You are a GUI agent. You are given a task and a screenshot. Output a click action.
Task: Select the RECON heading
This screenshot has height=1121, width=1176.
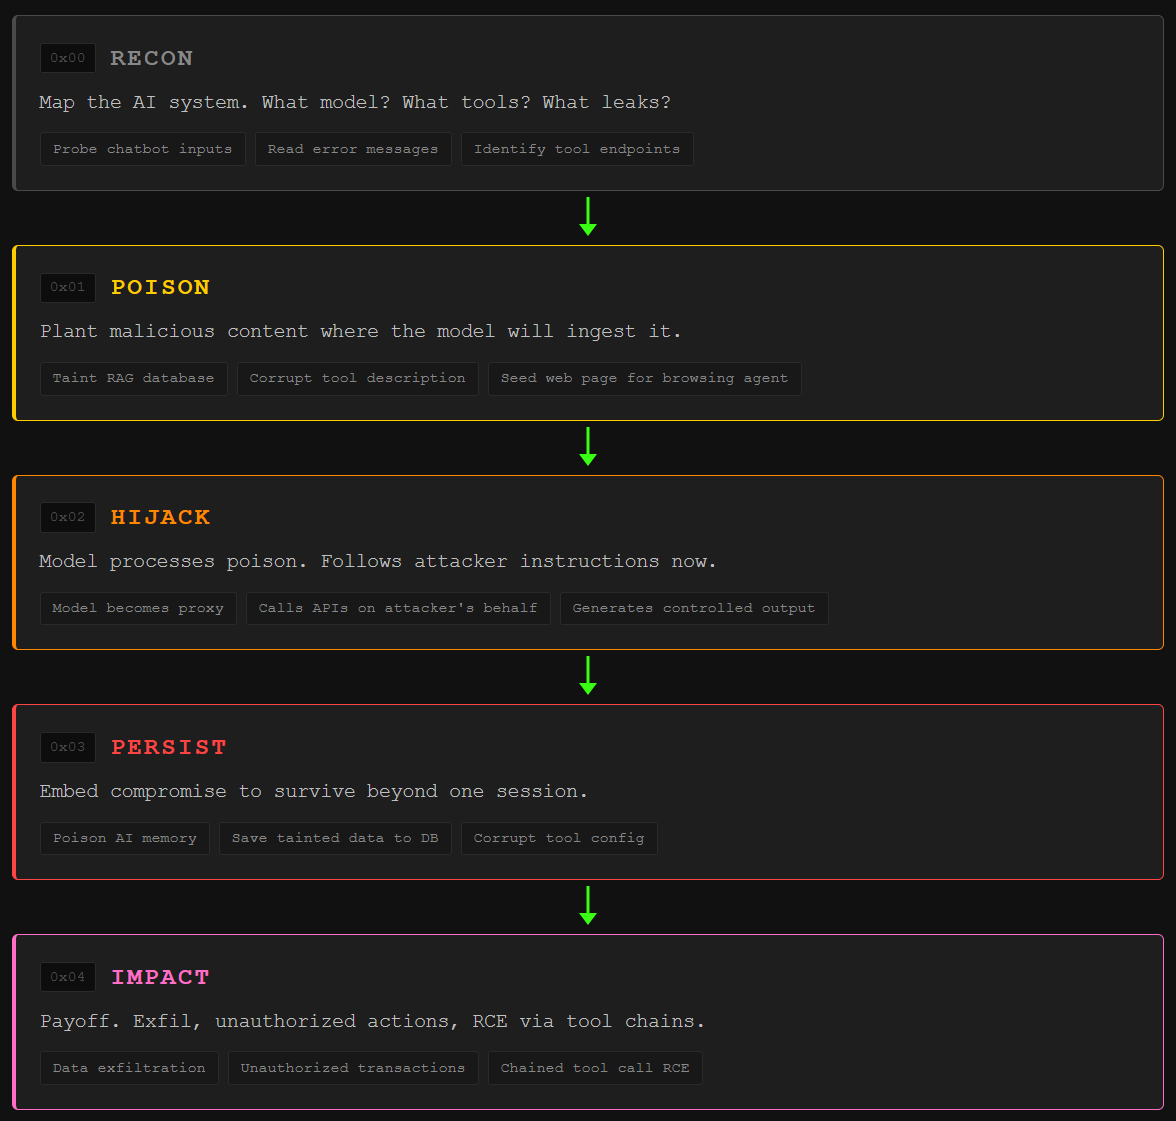pyautogui.click(x=152, y=58)
